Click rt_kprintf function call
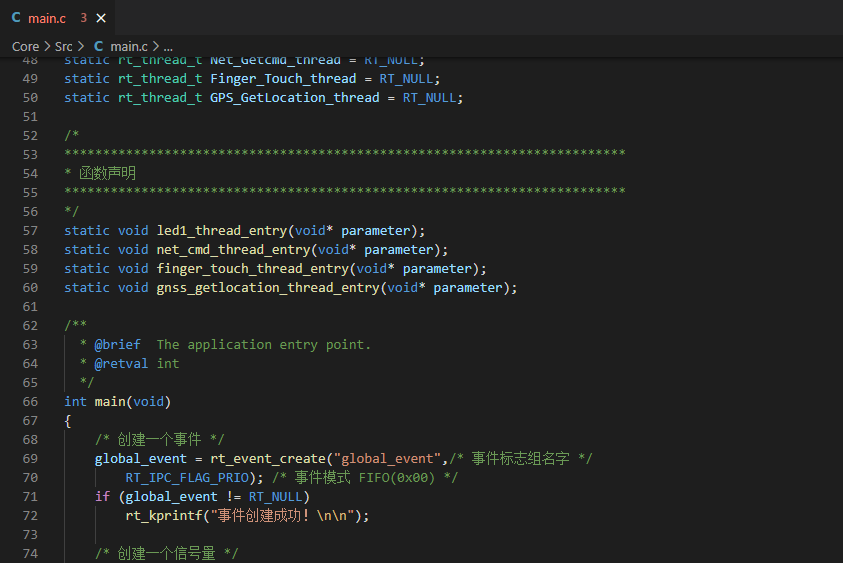This screenshot has width=843, height=563. 164,516
